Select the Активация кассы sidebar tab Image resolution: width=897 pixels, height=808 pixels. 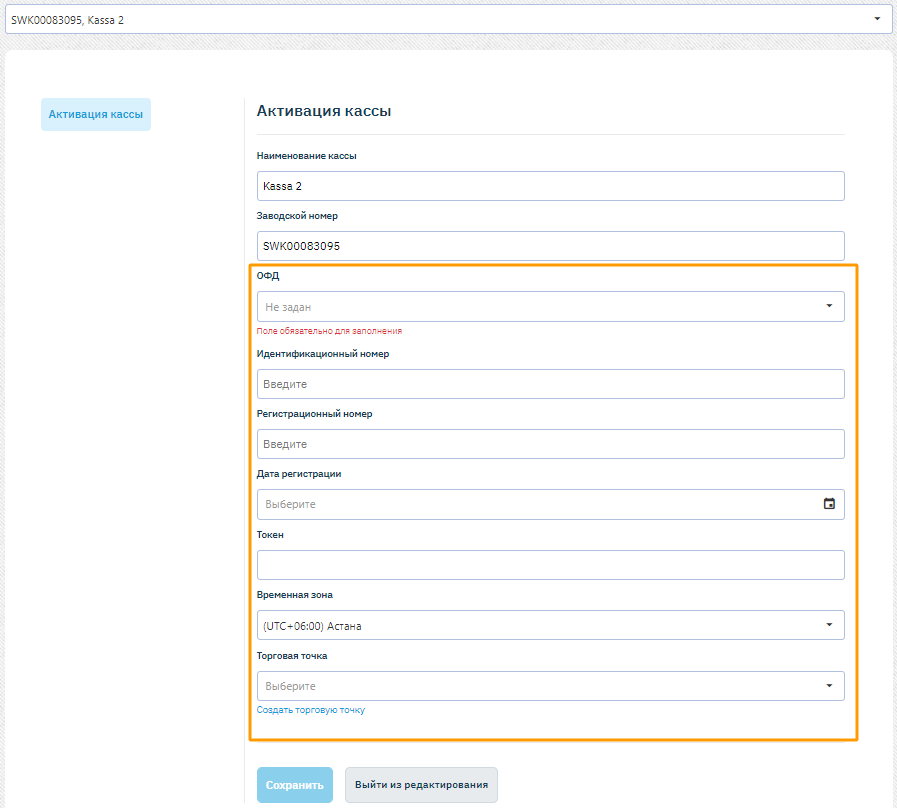click(96, 114)
